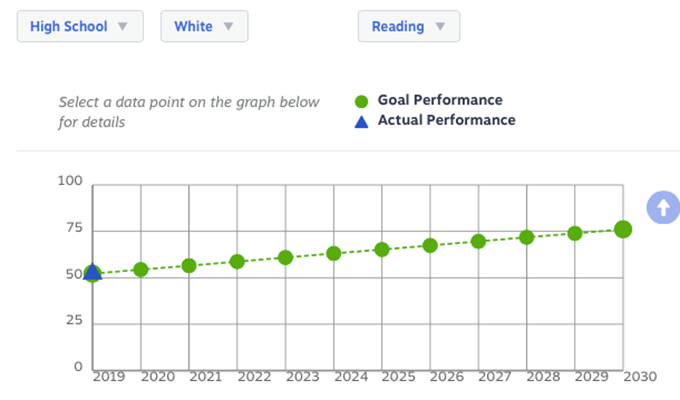Pick the 2027 goal data point
The height and width of the screenshot is (400, 680).
[x=478, y=241]
